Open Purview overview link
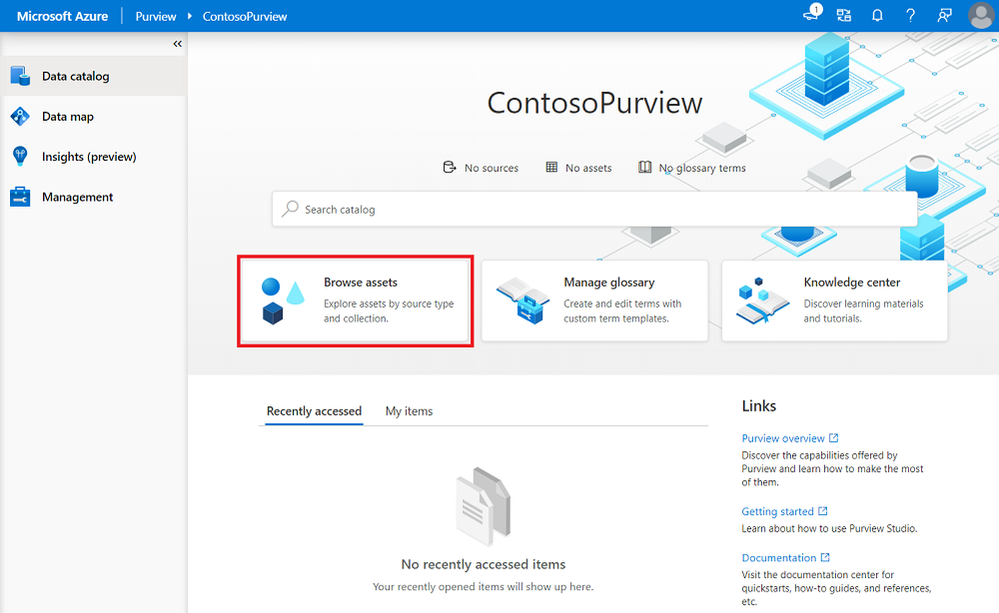The image size is (999, 613). click(783, 438)
